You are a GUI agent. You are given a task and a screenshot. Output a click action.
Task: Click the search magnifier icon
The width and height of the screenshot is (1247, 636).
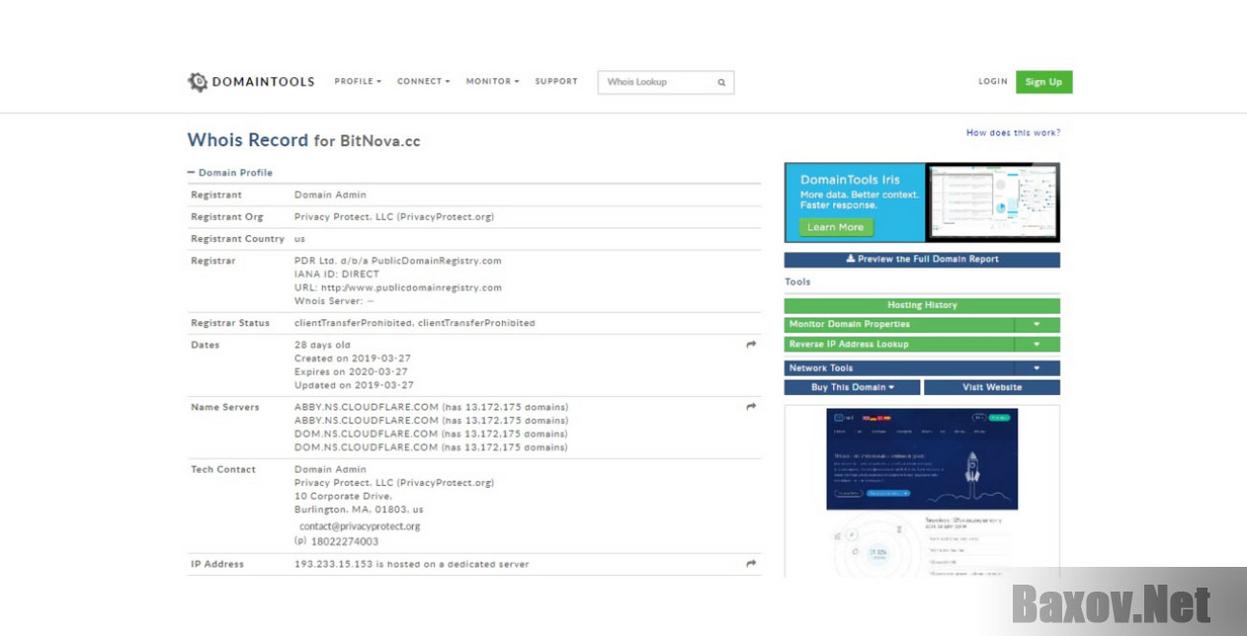click(721, 83)
